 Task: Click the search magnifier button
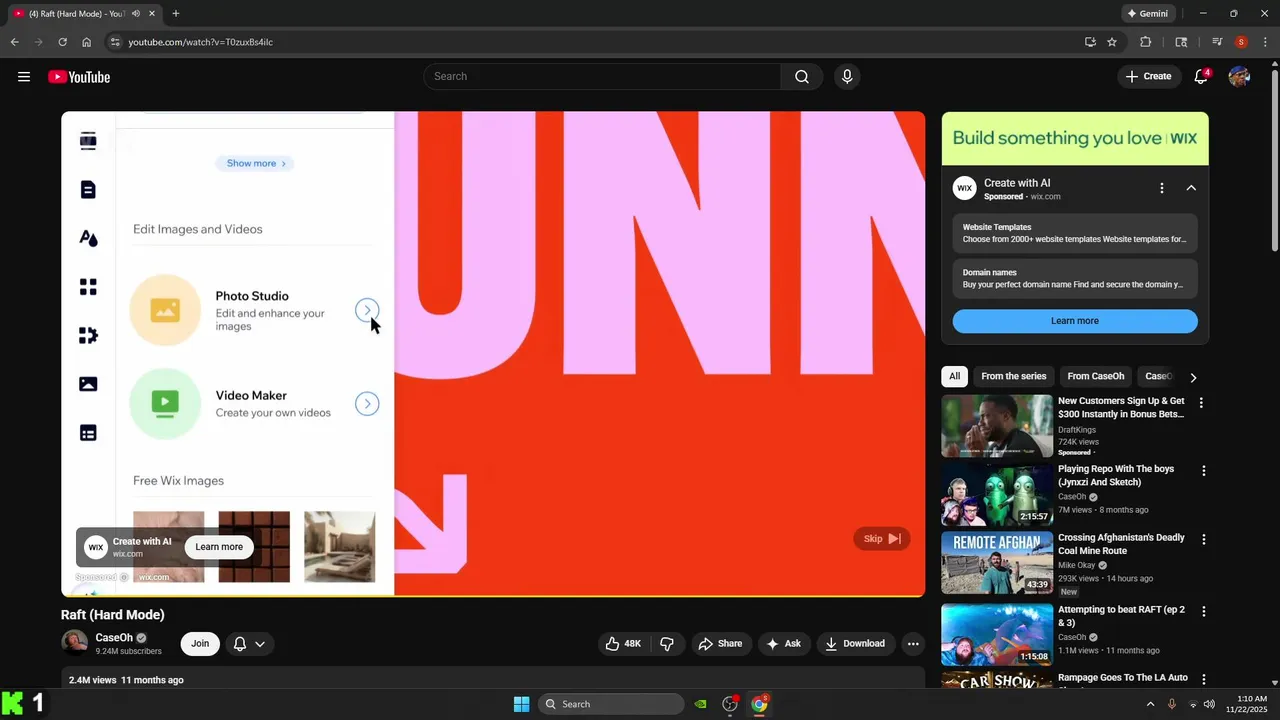click(802, 77)
